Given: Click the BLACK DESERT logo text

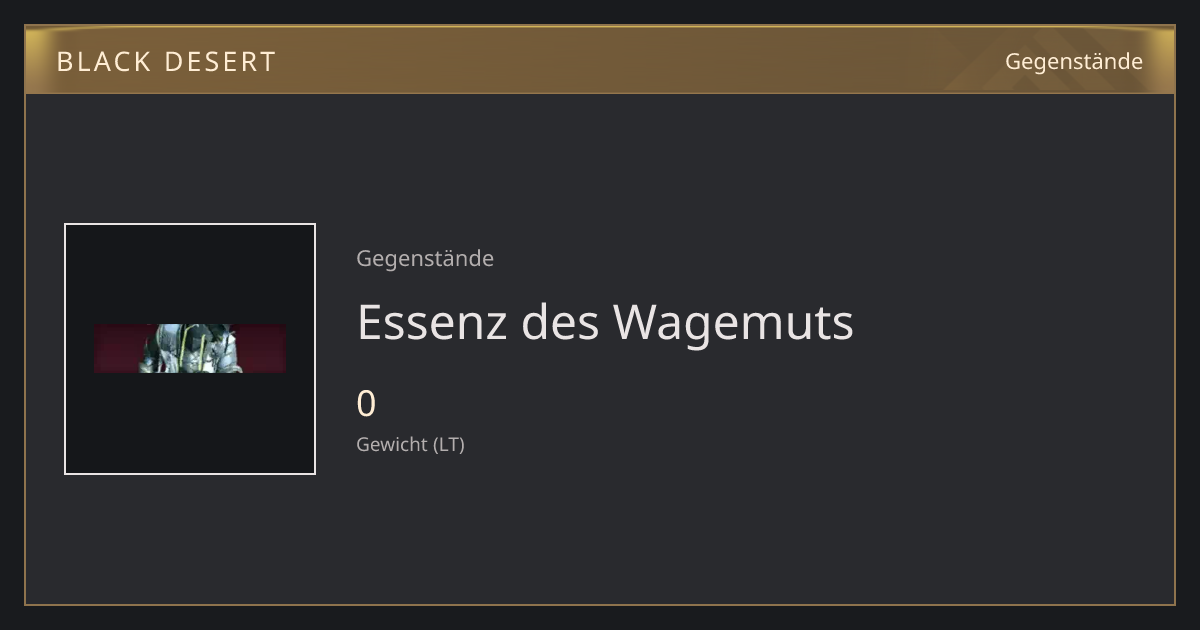Looking at the screenshot, I should pyautogui.click(x=166, y=62).
